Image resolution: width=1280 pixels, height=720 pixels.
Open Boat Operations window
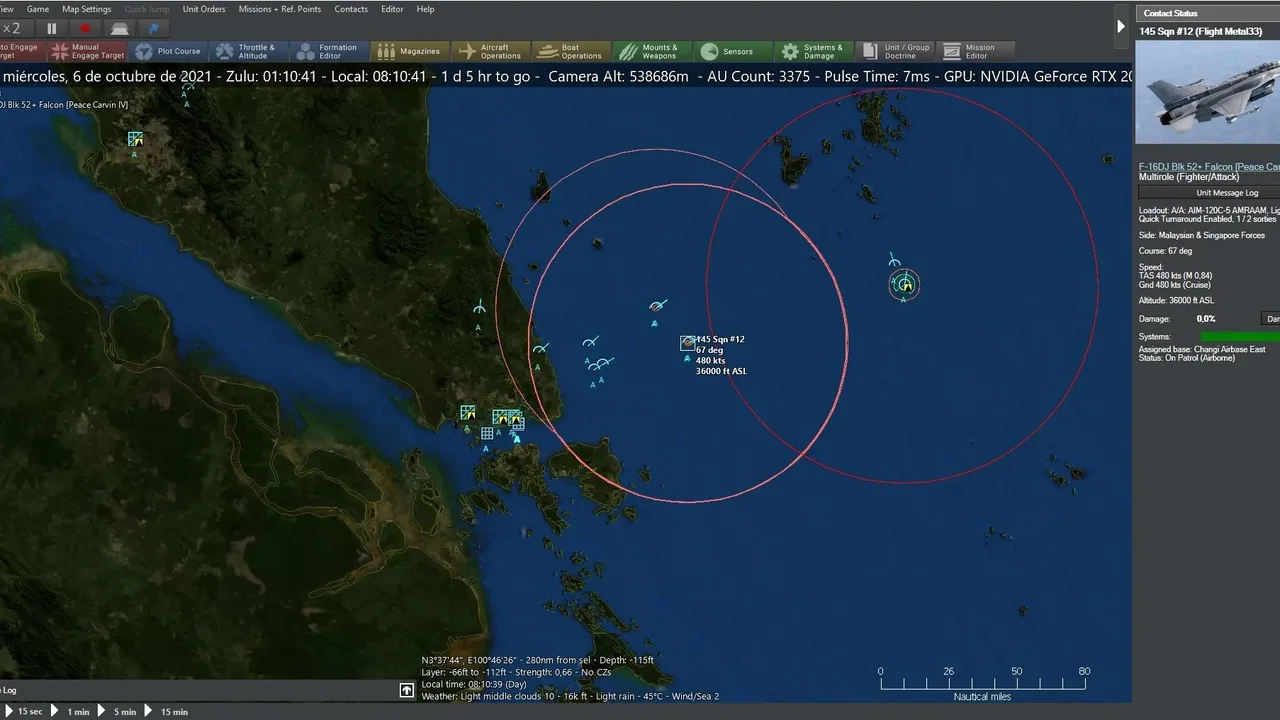click(x=569, y=51)
